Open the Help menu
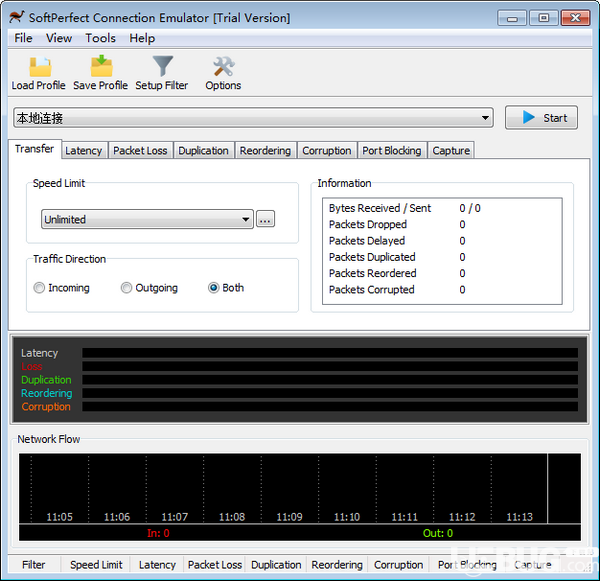The width and height of the screenshot is (600, 581). 142,38
